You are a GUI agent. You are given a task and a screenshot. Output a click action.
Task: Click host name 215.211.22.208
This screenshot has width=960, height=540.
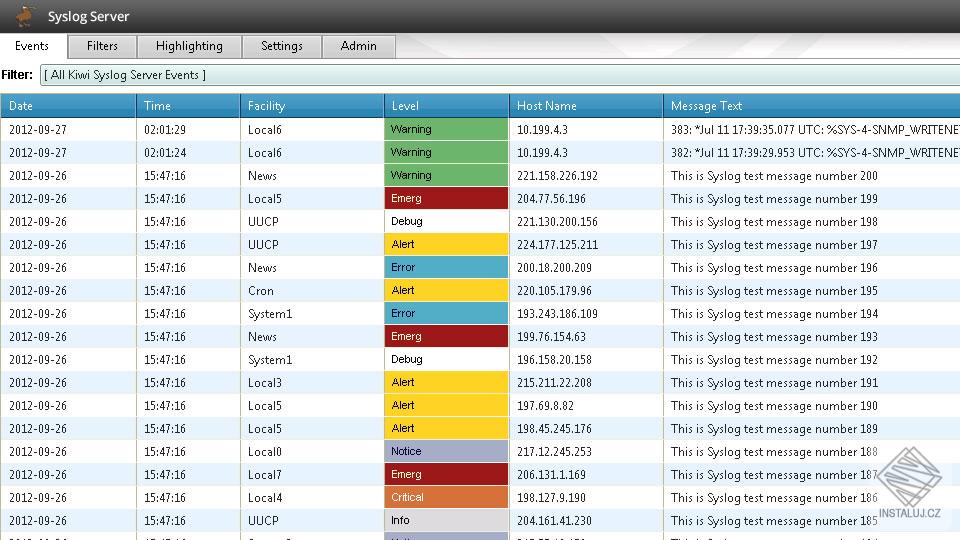pos(554,383)
